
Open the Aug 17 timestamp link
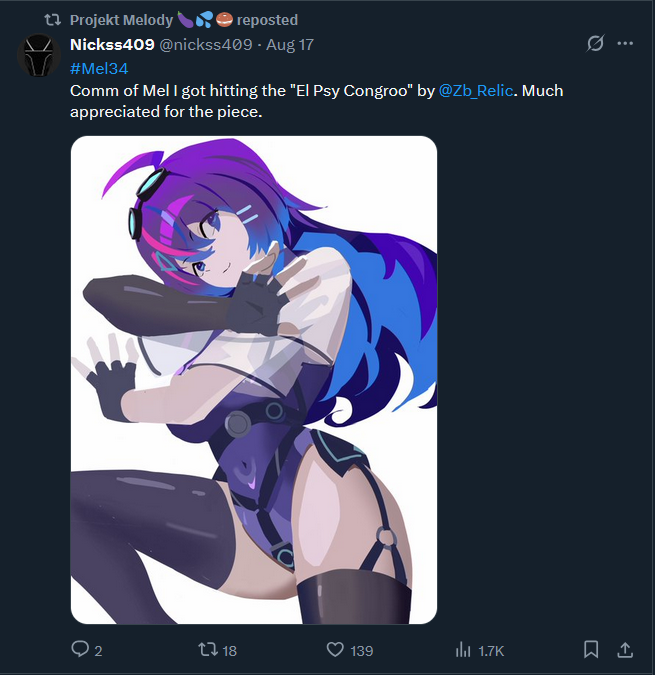290,45
